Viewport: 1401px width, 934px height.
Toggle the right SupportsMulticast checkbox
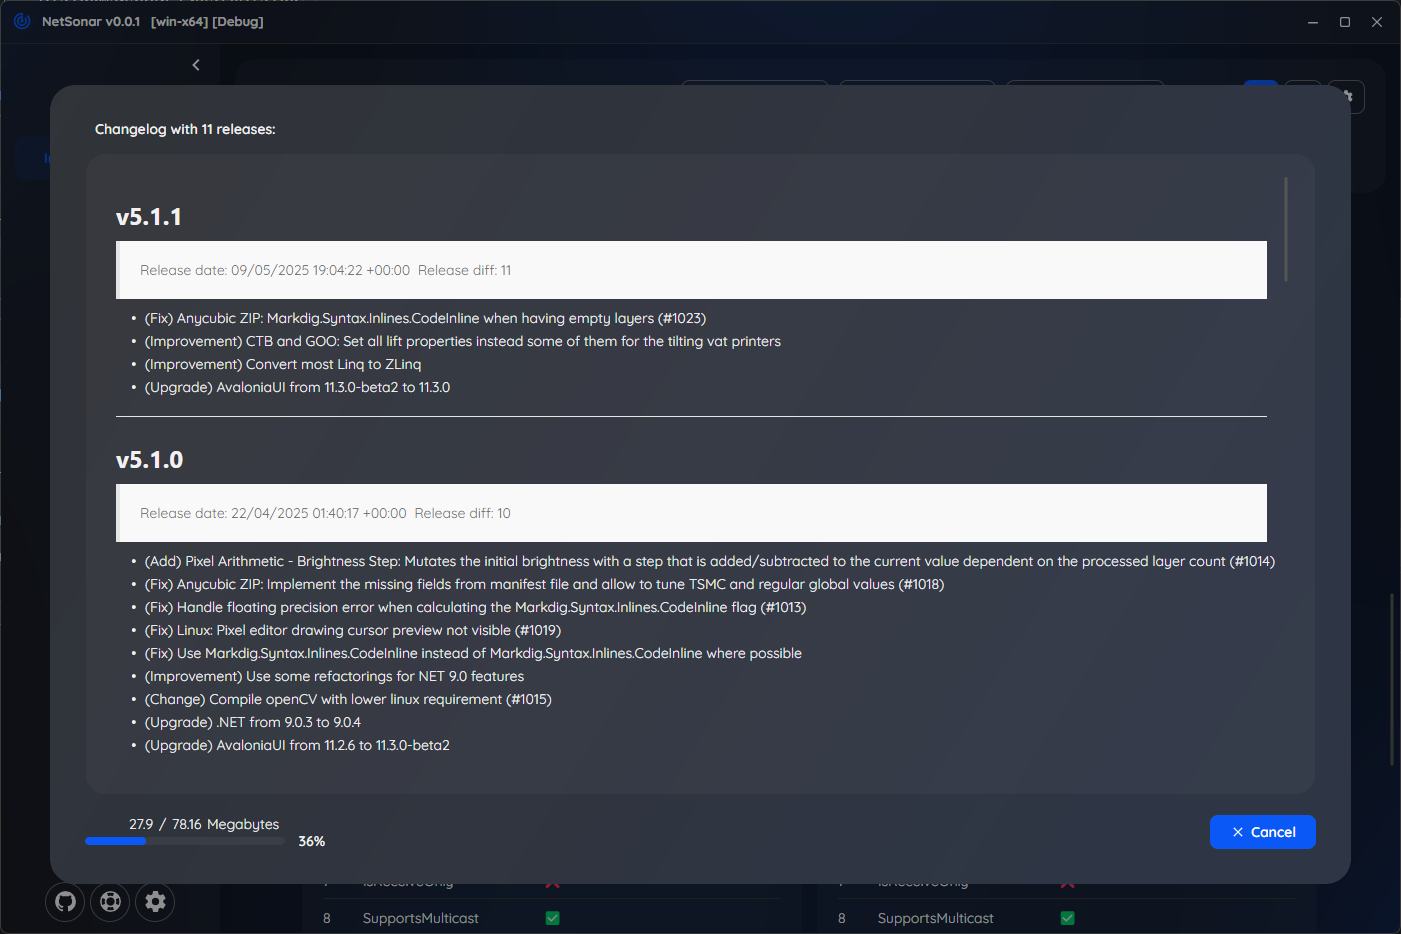click(x=1068, y=918)
